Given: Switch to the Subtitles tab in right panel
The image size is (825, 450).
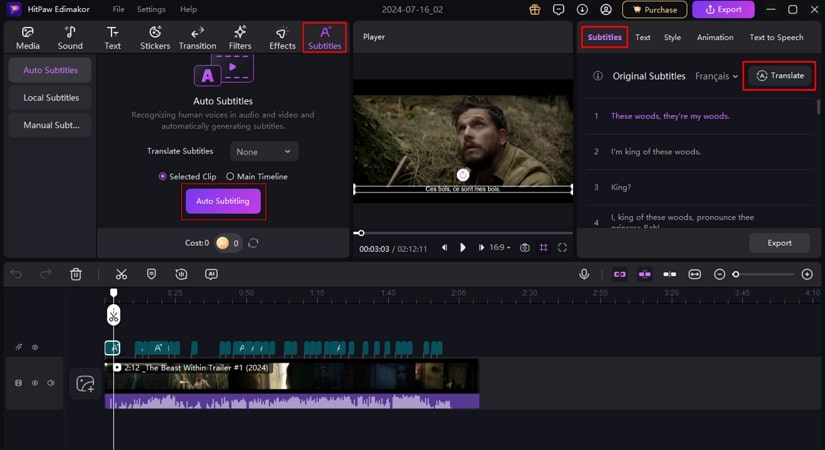Looking at the screenshot, I should [x=605, y=37].
